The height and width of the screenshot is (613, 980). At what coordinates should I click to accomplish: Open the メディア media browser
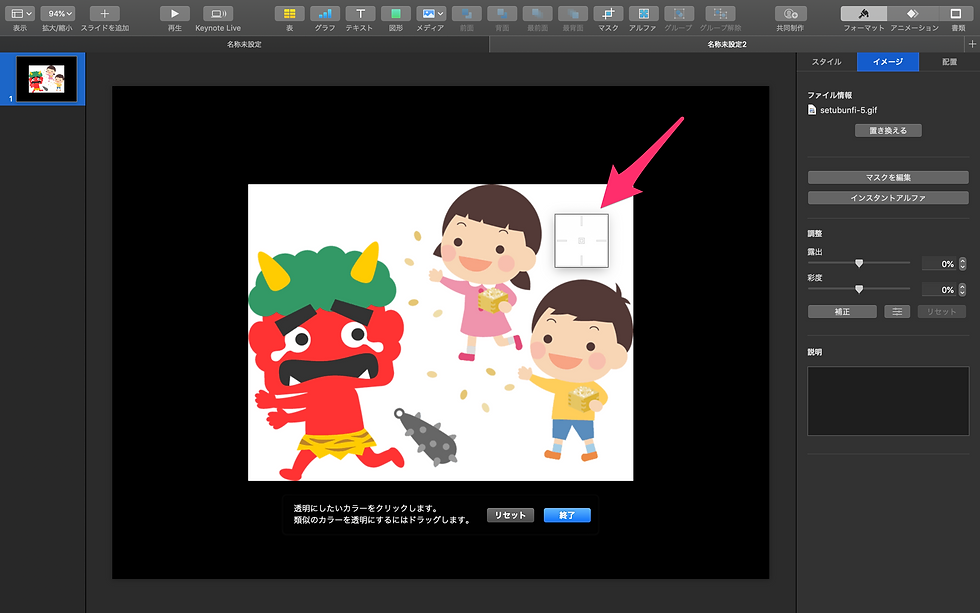pos(431,14)
